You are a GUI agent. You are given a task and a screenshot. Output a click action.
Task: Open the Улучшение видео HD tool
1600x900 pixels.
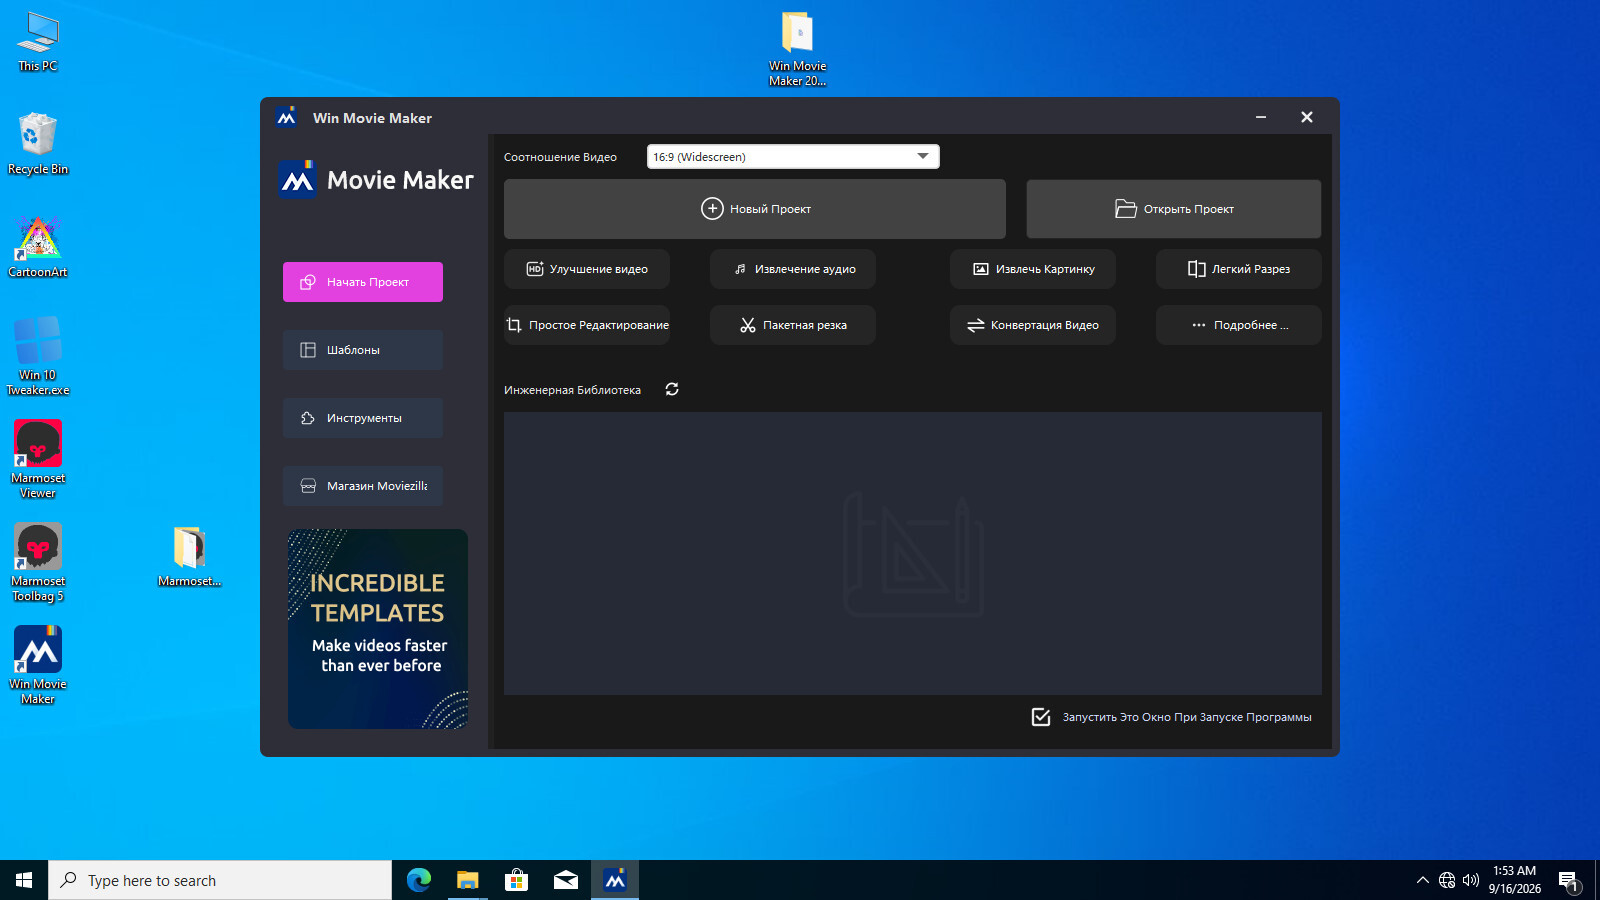pos(587,269)
